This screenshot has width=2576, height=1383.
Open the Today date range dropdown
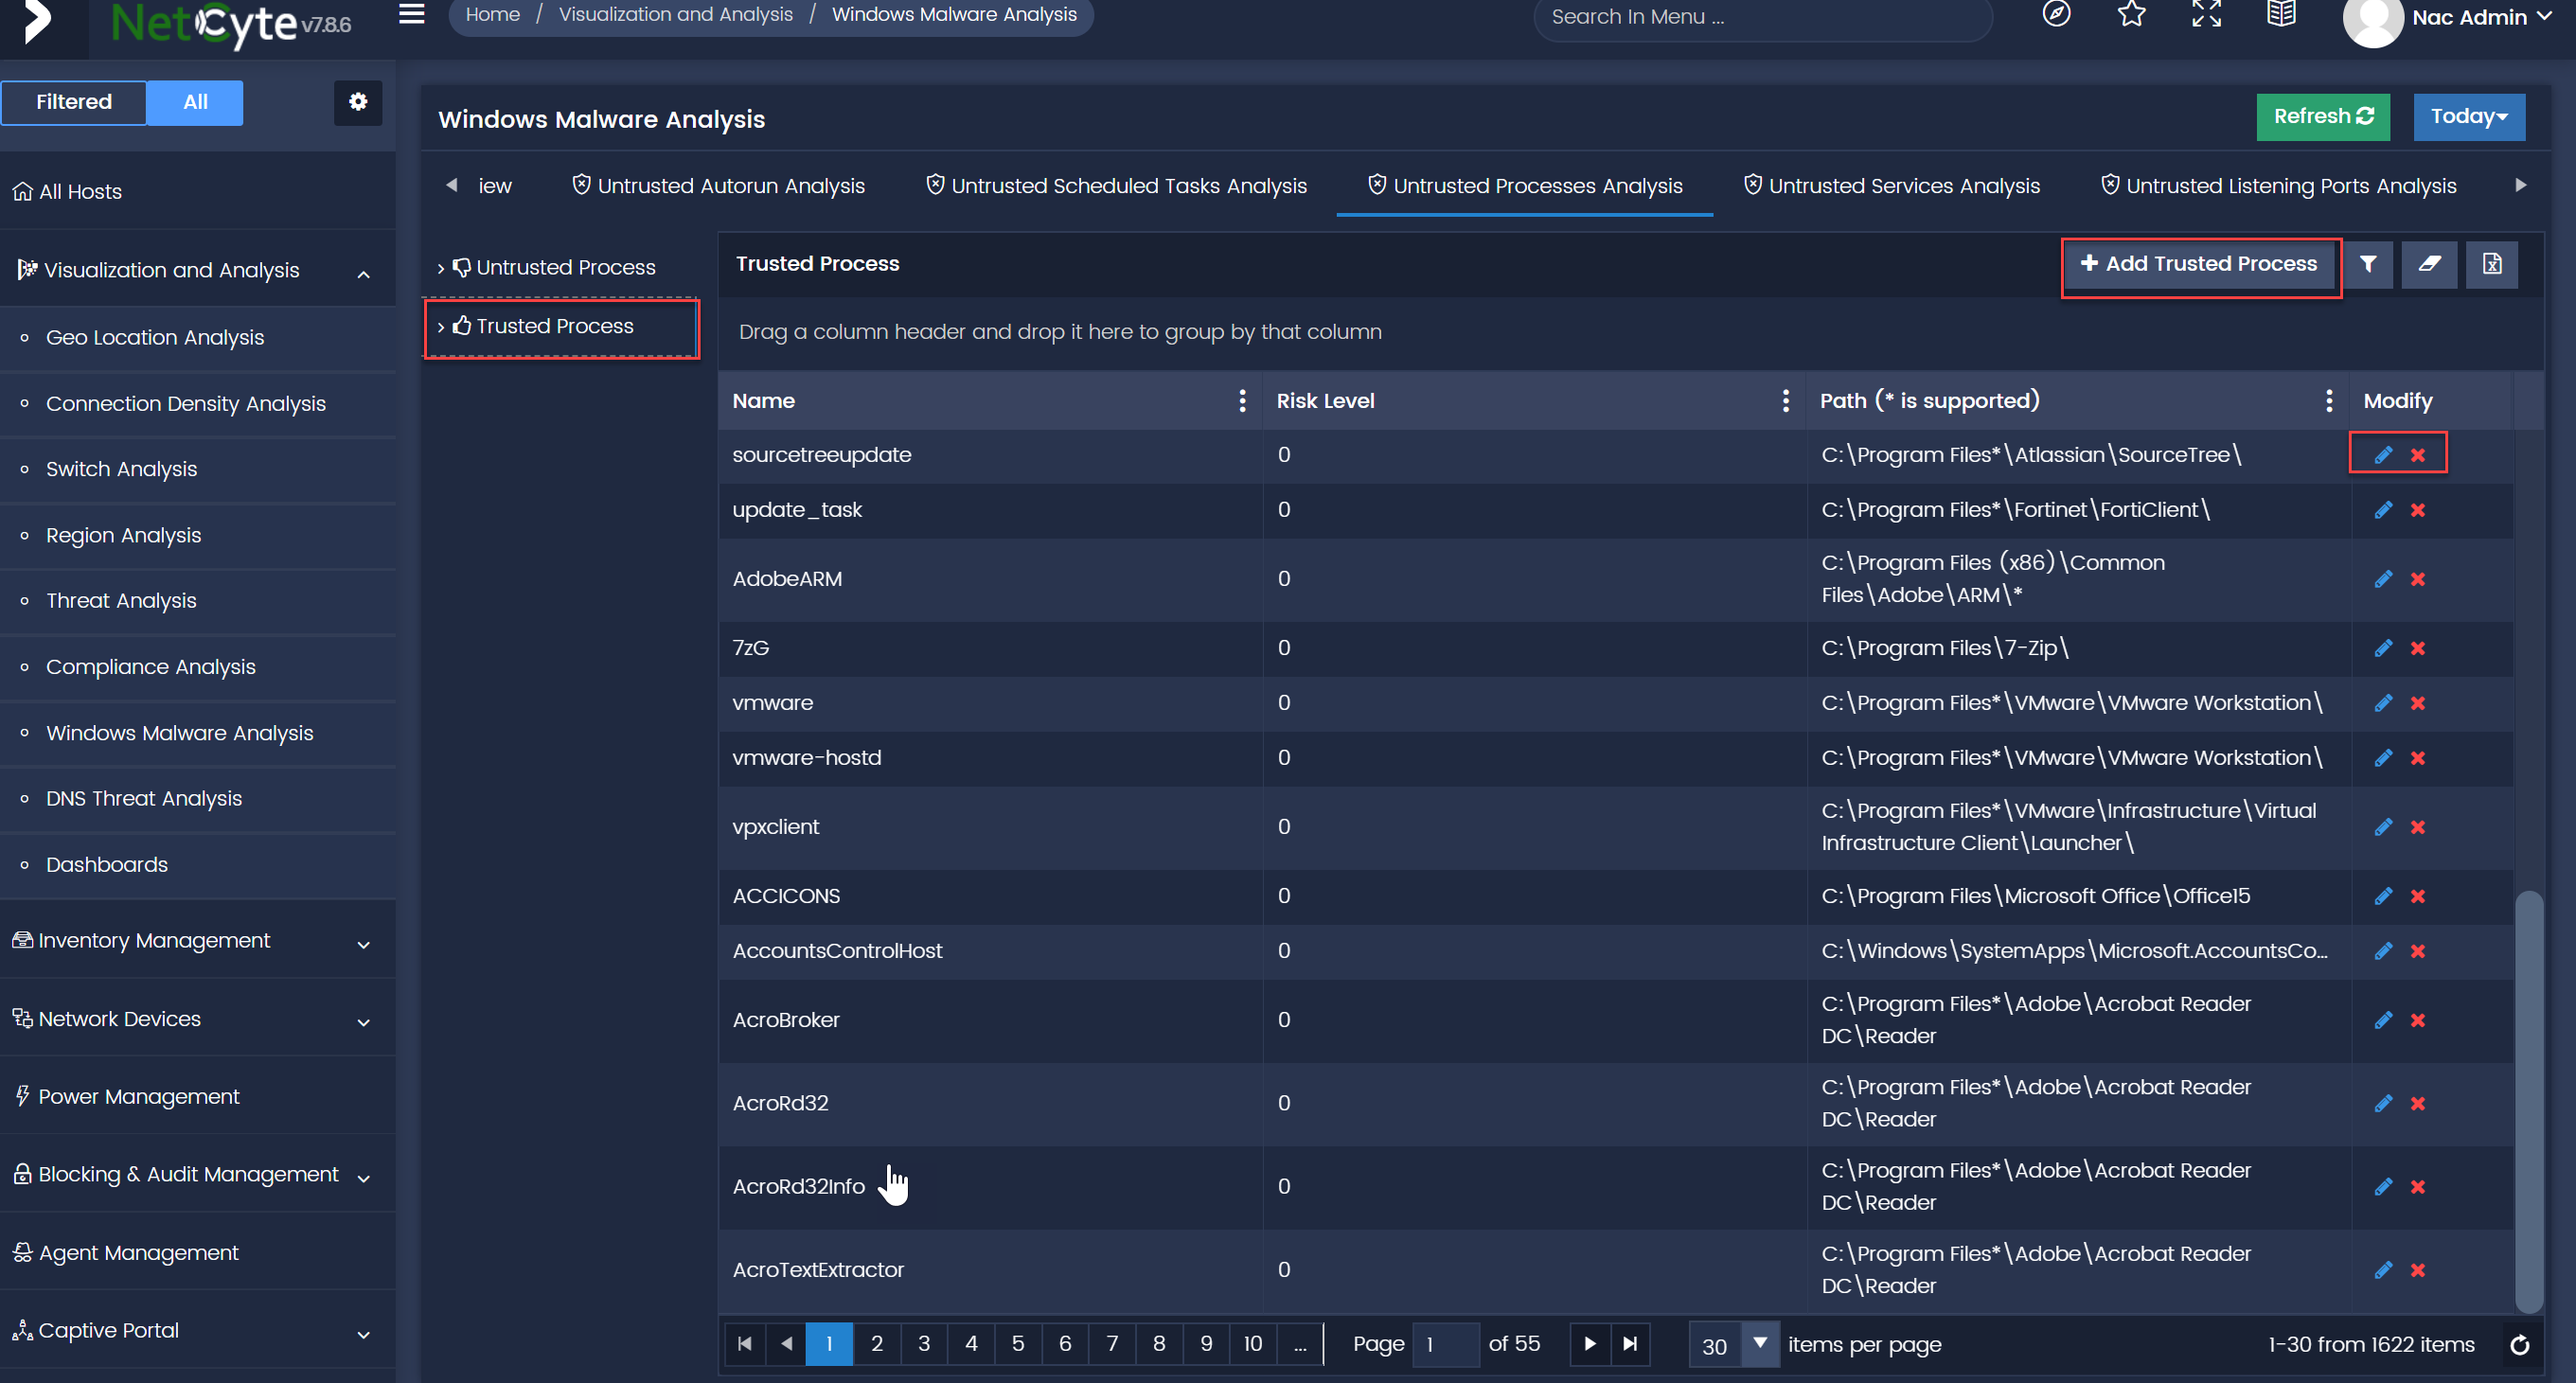click(x=2468, y=117)
